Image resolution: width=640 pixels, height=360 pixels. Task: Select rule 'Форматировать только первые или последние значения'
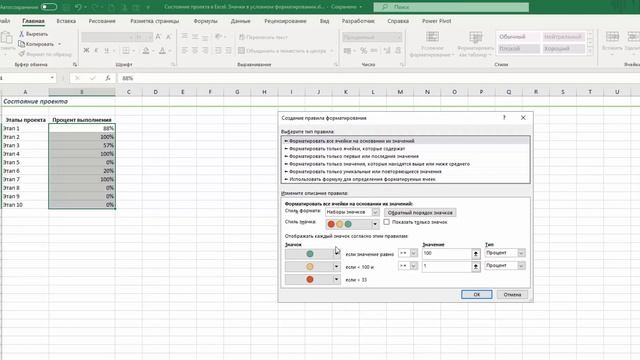[x=406, y=156]
